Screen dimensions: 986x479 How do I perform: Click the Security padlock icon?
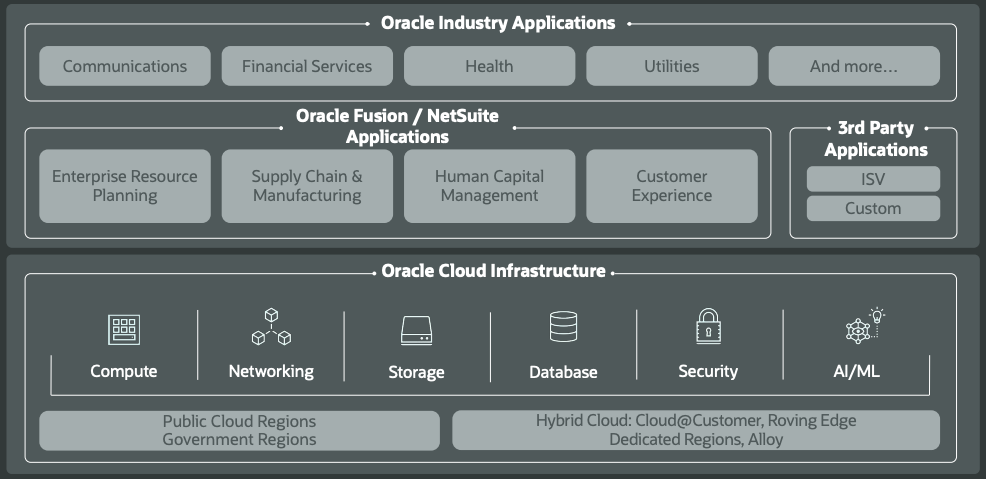708,326
